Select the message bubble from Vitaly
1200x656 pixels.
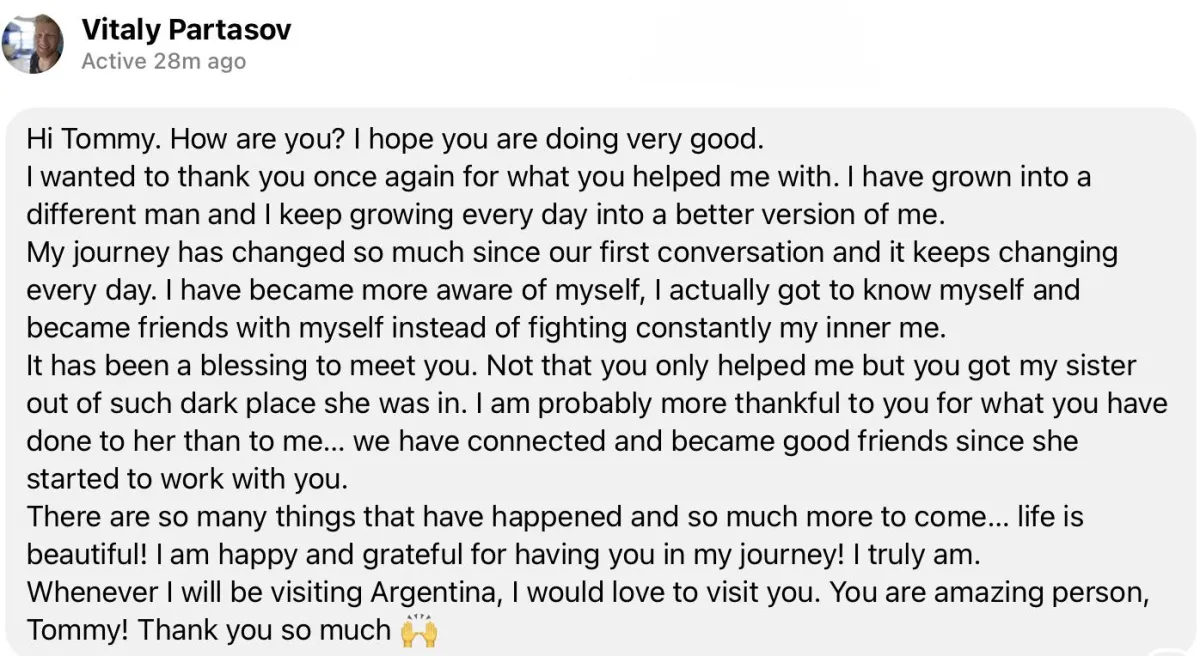click(x=600, y=381)
